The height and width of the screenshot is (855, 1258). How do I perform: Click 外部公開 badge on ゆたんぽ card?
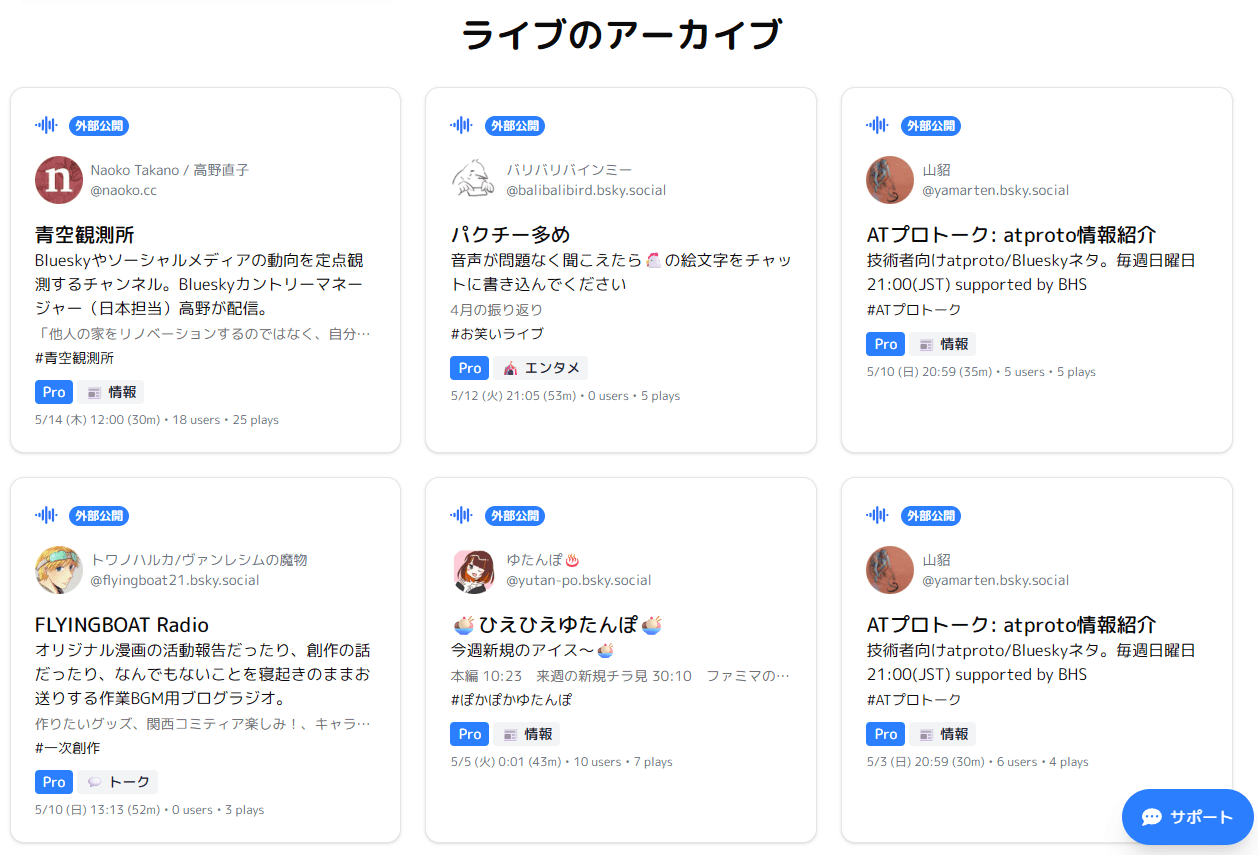click(515, 516)
